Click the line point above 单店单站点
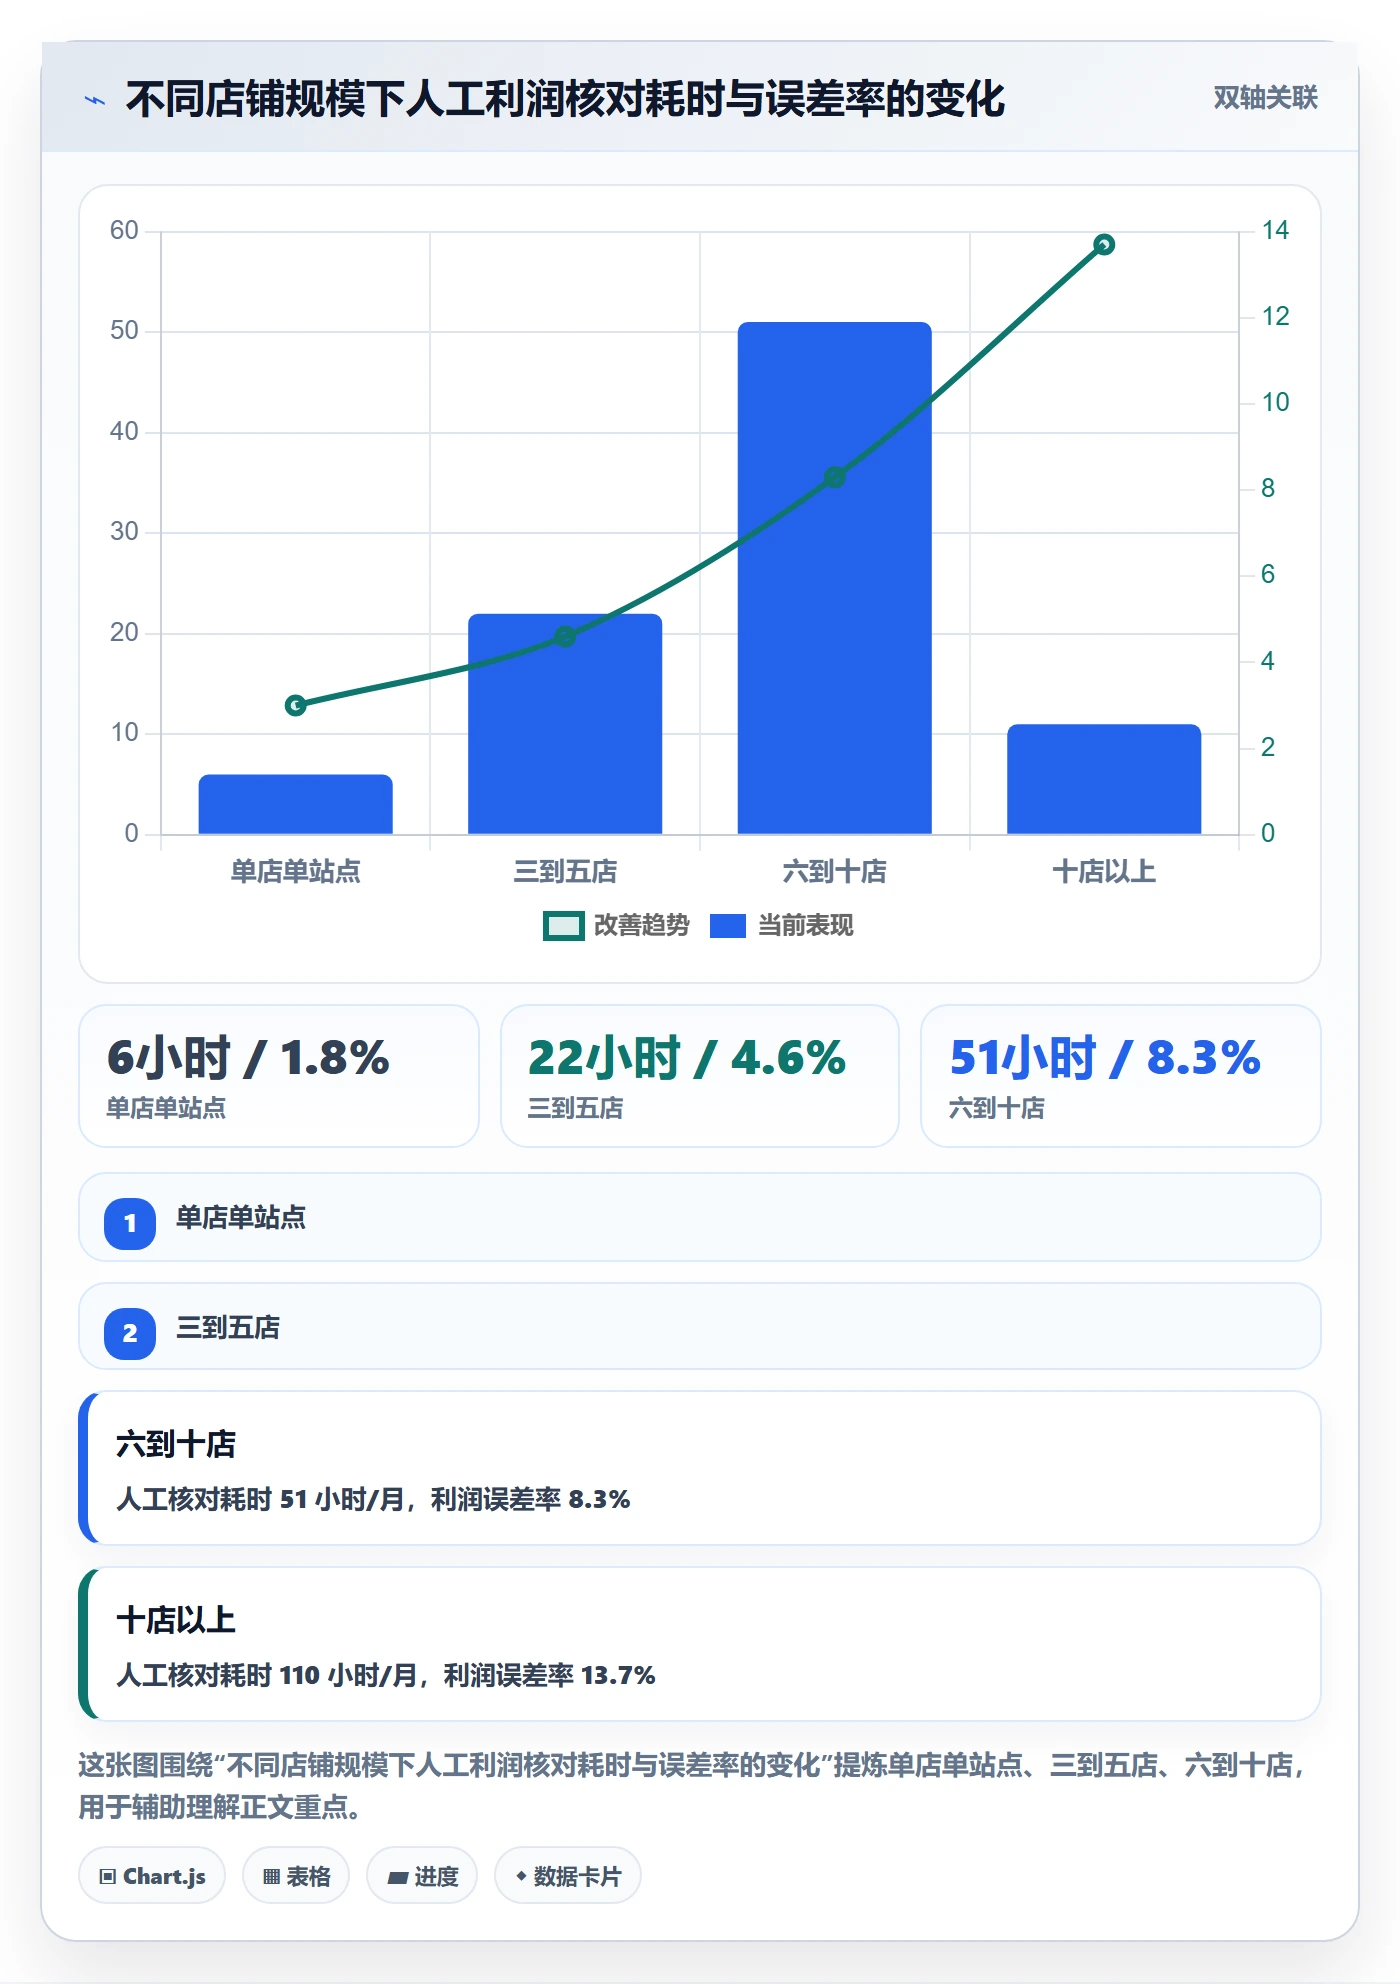This screenshot has height=1984, width=1400. 295,706
